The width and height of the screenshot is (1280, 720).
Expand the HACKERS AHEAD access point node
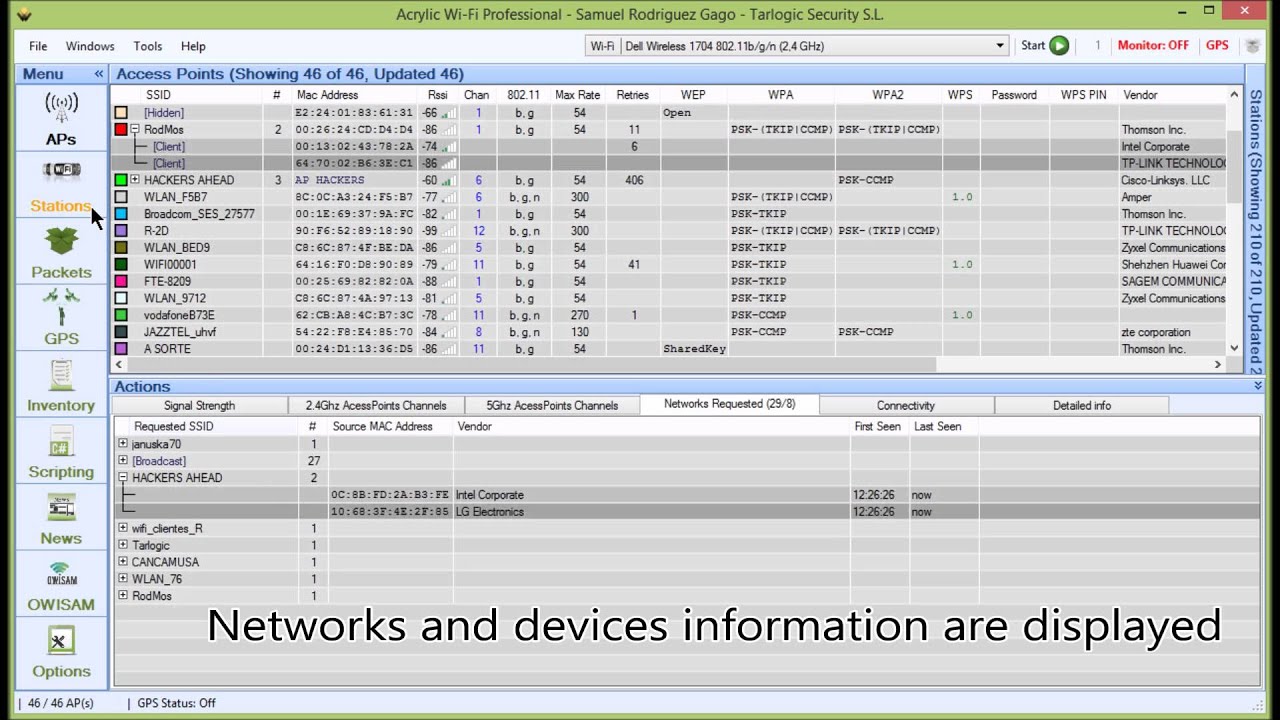pyautogui.click(x=135, y=180)
